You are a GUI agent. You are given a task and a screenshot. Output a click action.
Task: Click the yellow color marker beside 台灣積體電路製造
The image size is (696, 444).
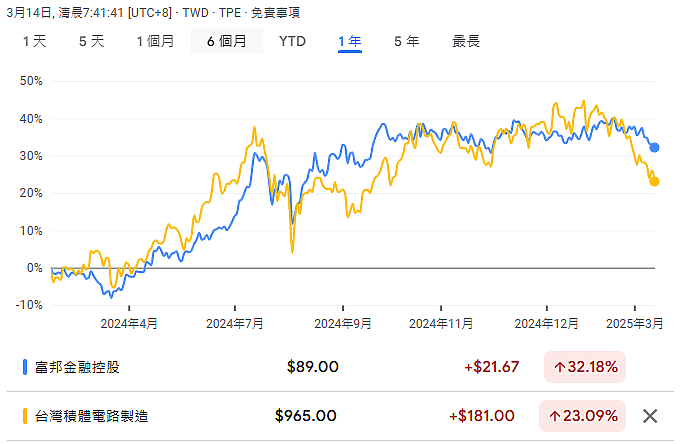(x=25, y=416)
